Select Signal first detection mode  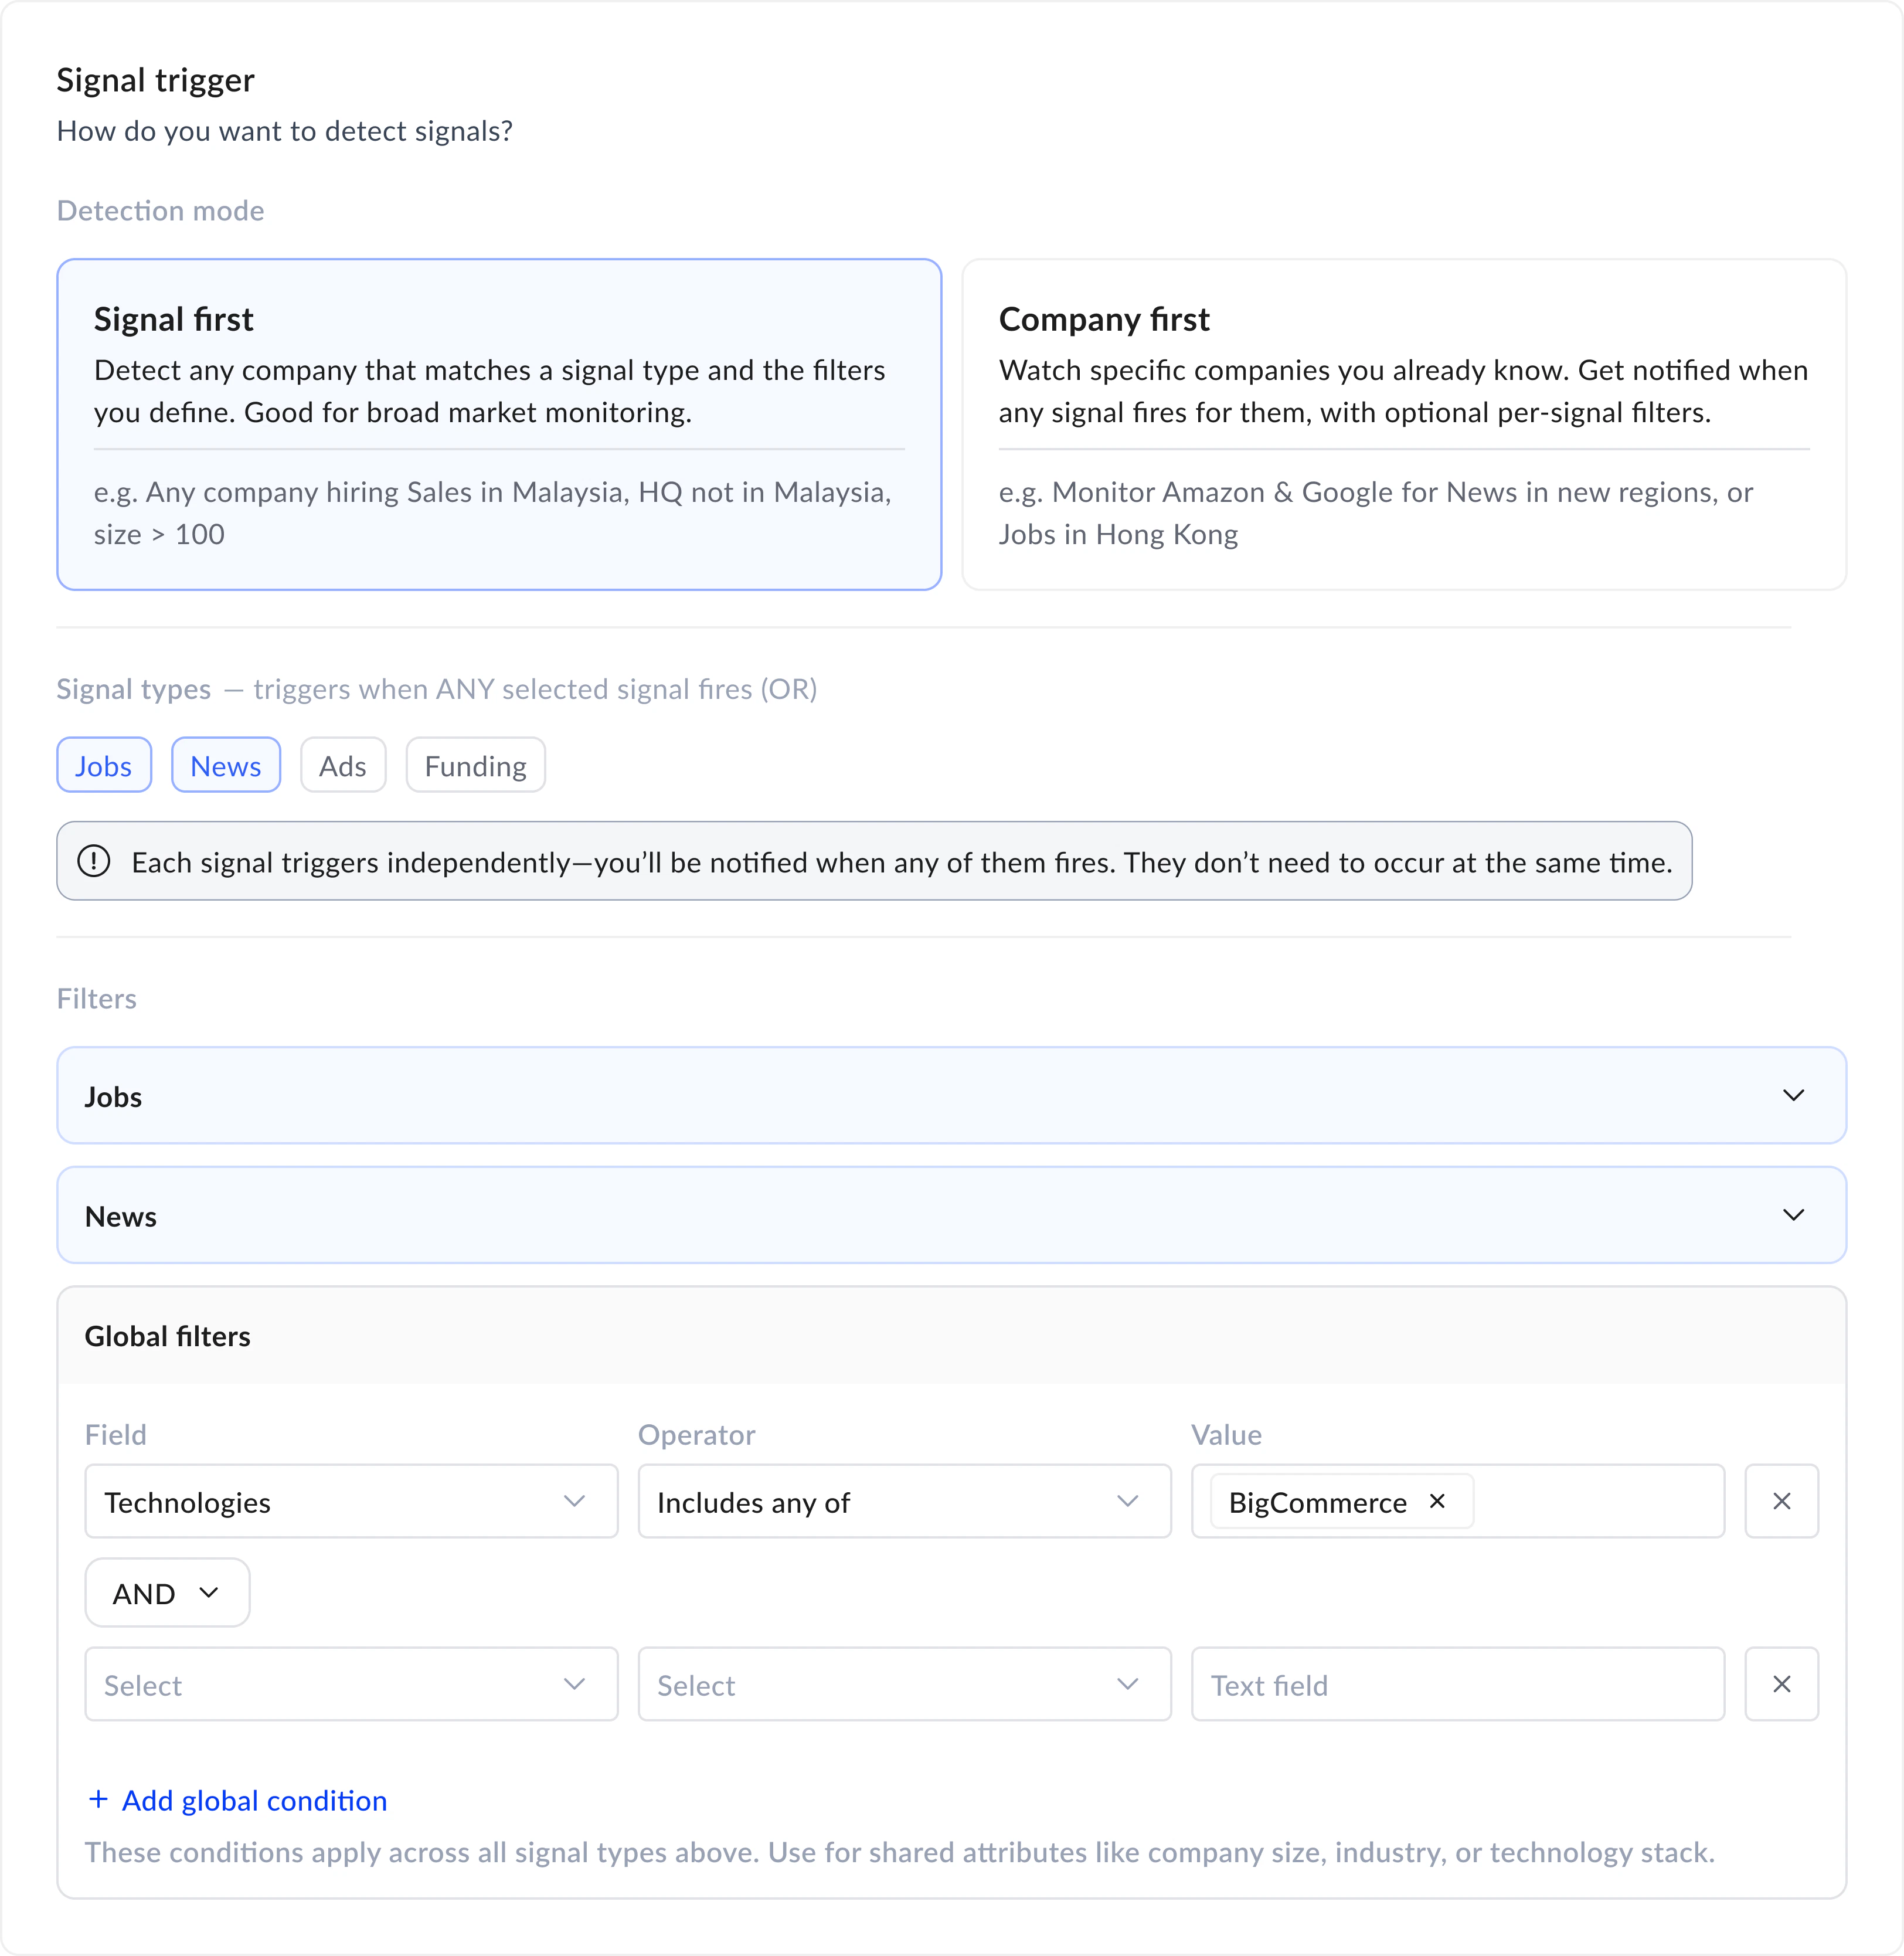point(499,424)
